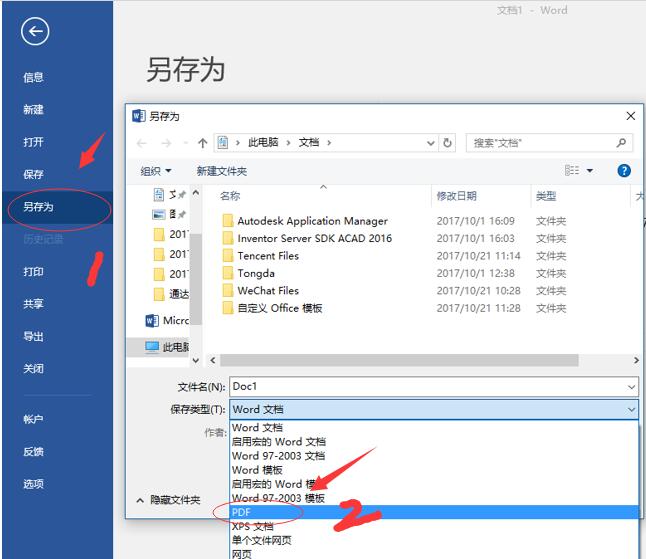Select the Tongda folder
The width and height of the screenshot is (646, 559).
[x=248, y=274]
